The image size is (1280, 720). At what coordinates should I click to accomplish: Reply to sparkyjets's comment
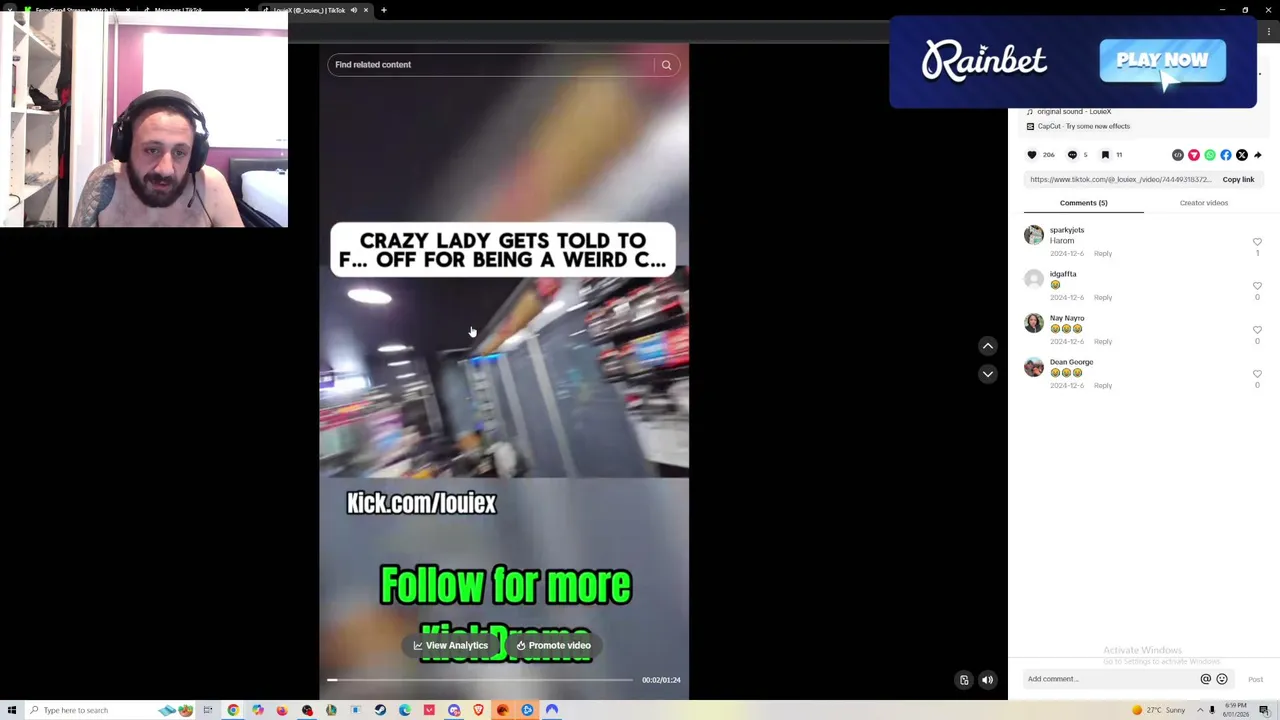(1103, 254)
